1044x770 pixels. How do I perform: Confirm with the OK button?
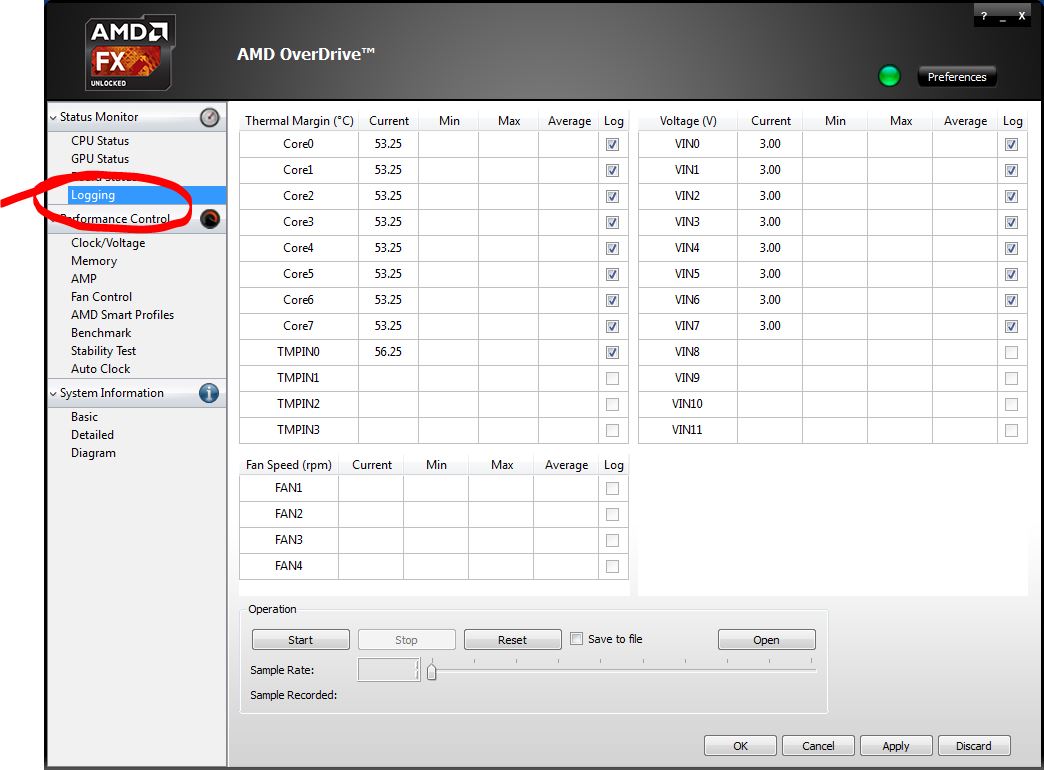pos(740,745)
